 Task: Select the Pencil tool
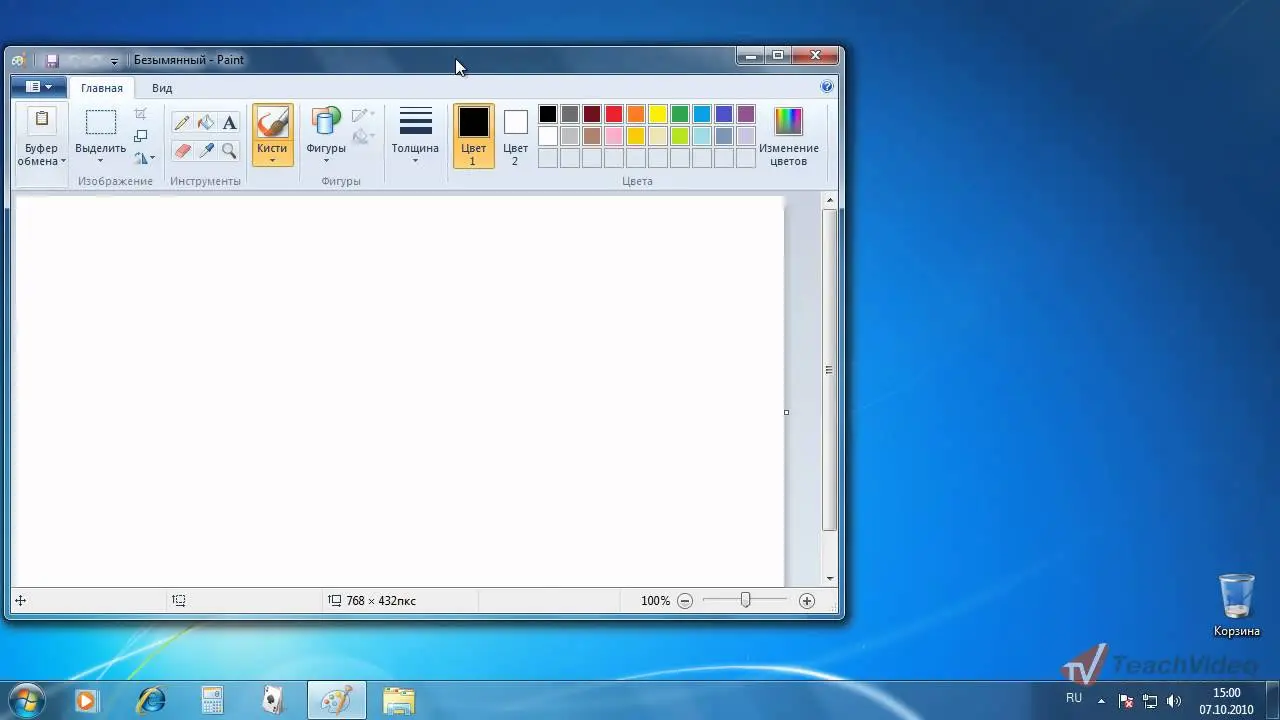coord(182,123)
